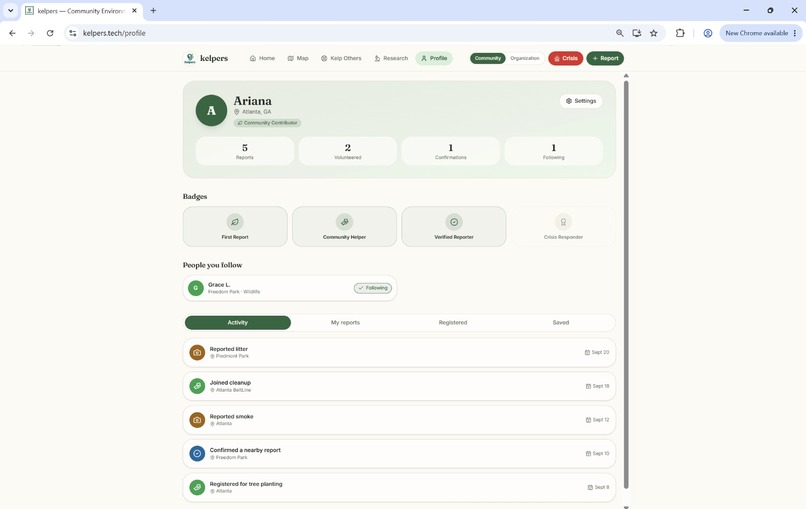Go to Kelp Others page
Image resolution: width=806 pixels, height=509 pixels.
click(x=341, y=58)
